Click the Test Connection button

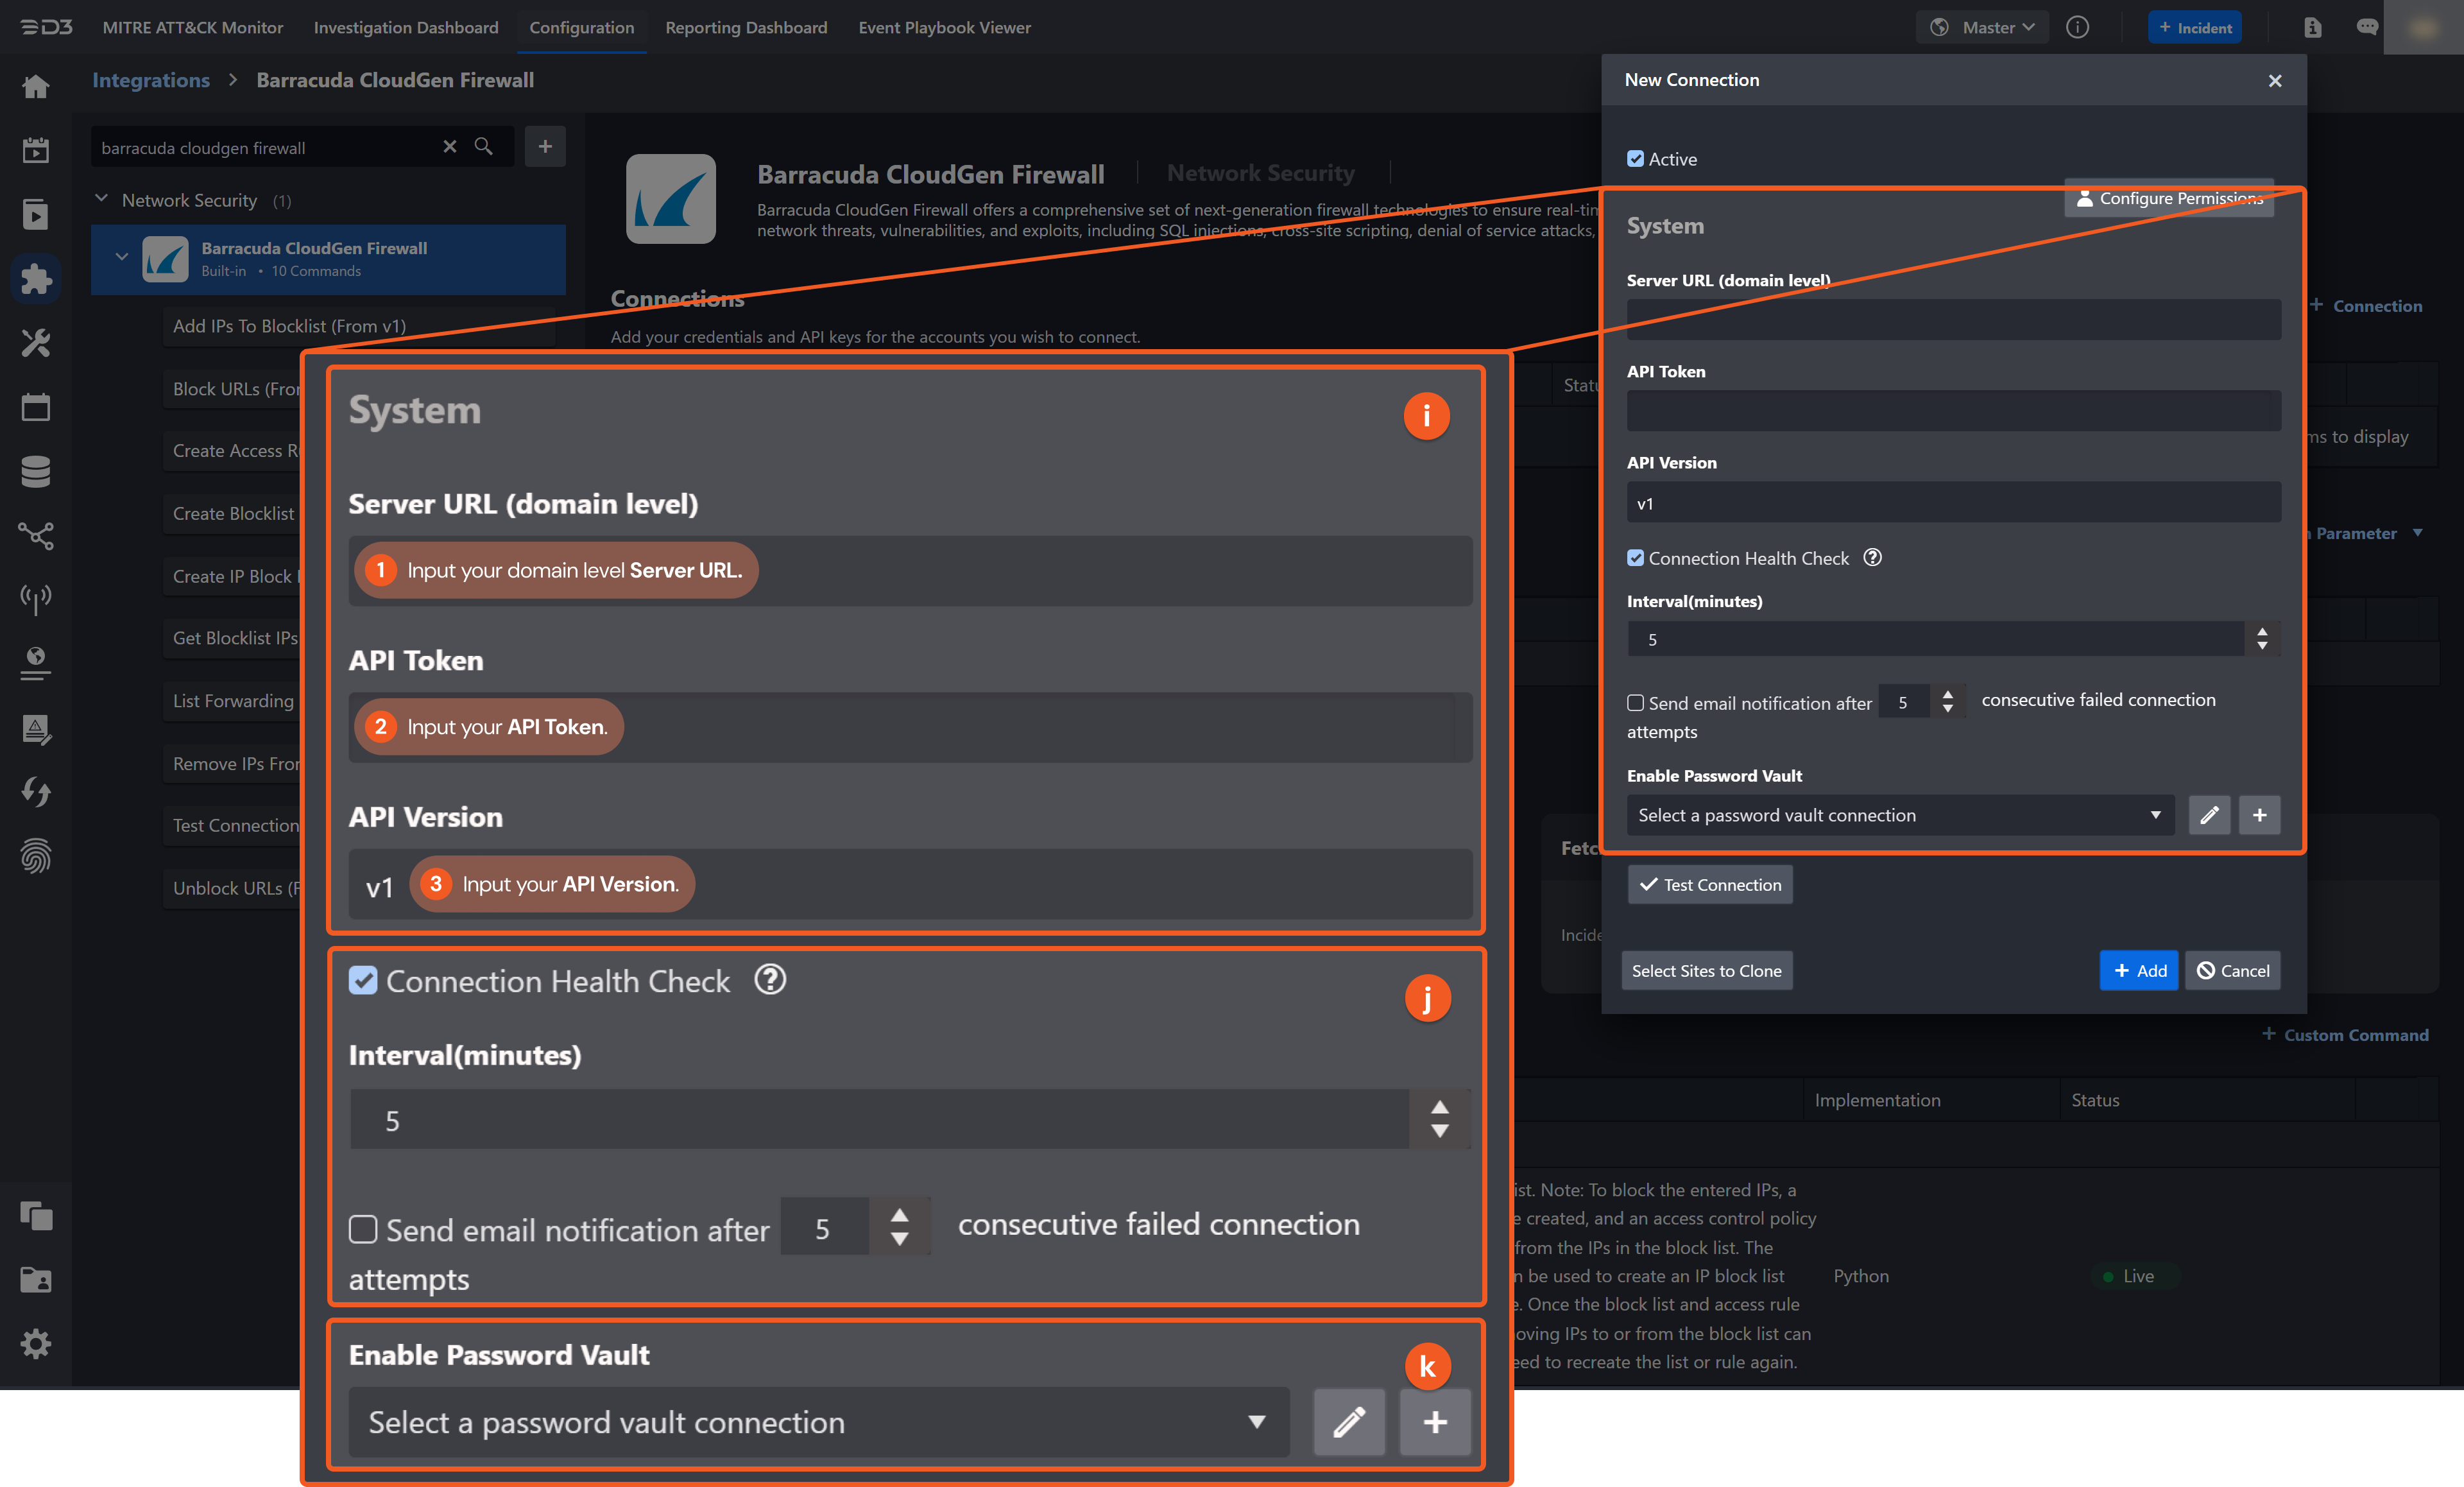(1710, 884)
